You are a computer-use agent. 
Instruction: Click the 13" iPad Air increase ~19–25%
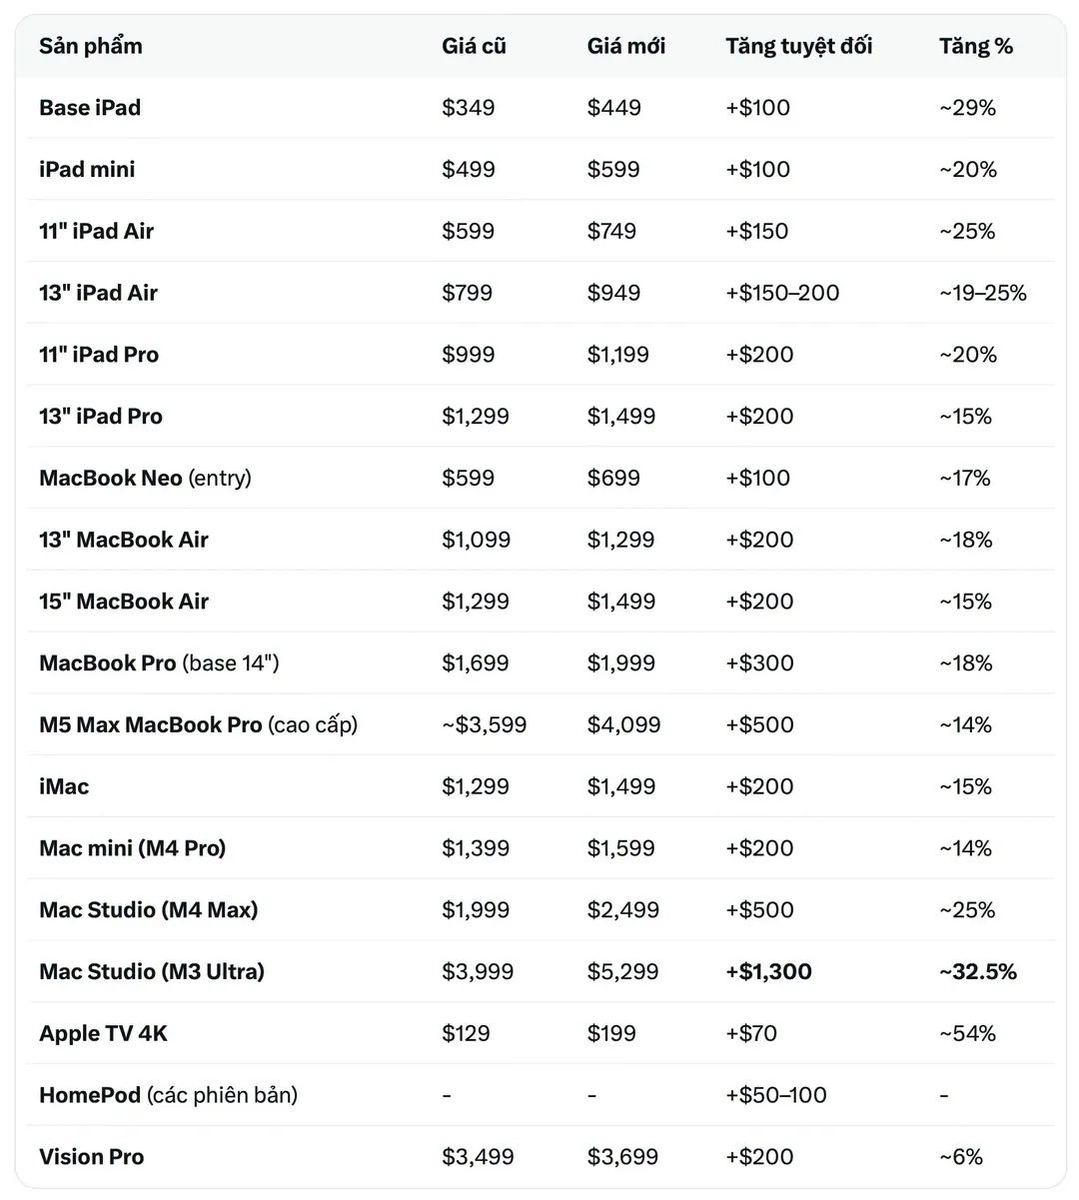pyautogui.click(x=983, y=293)
